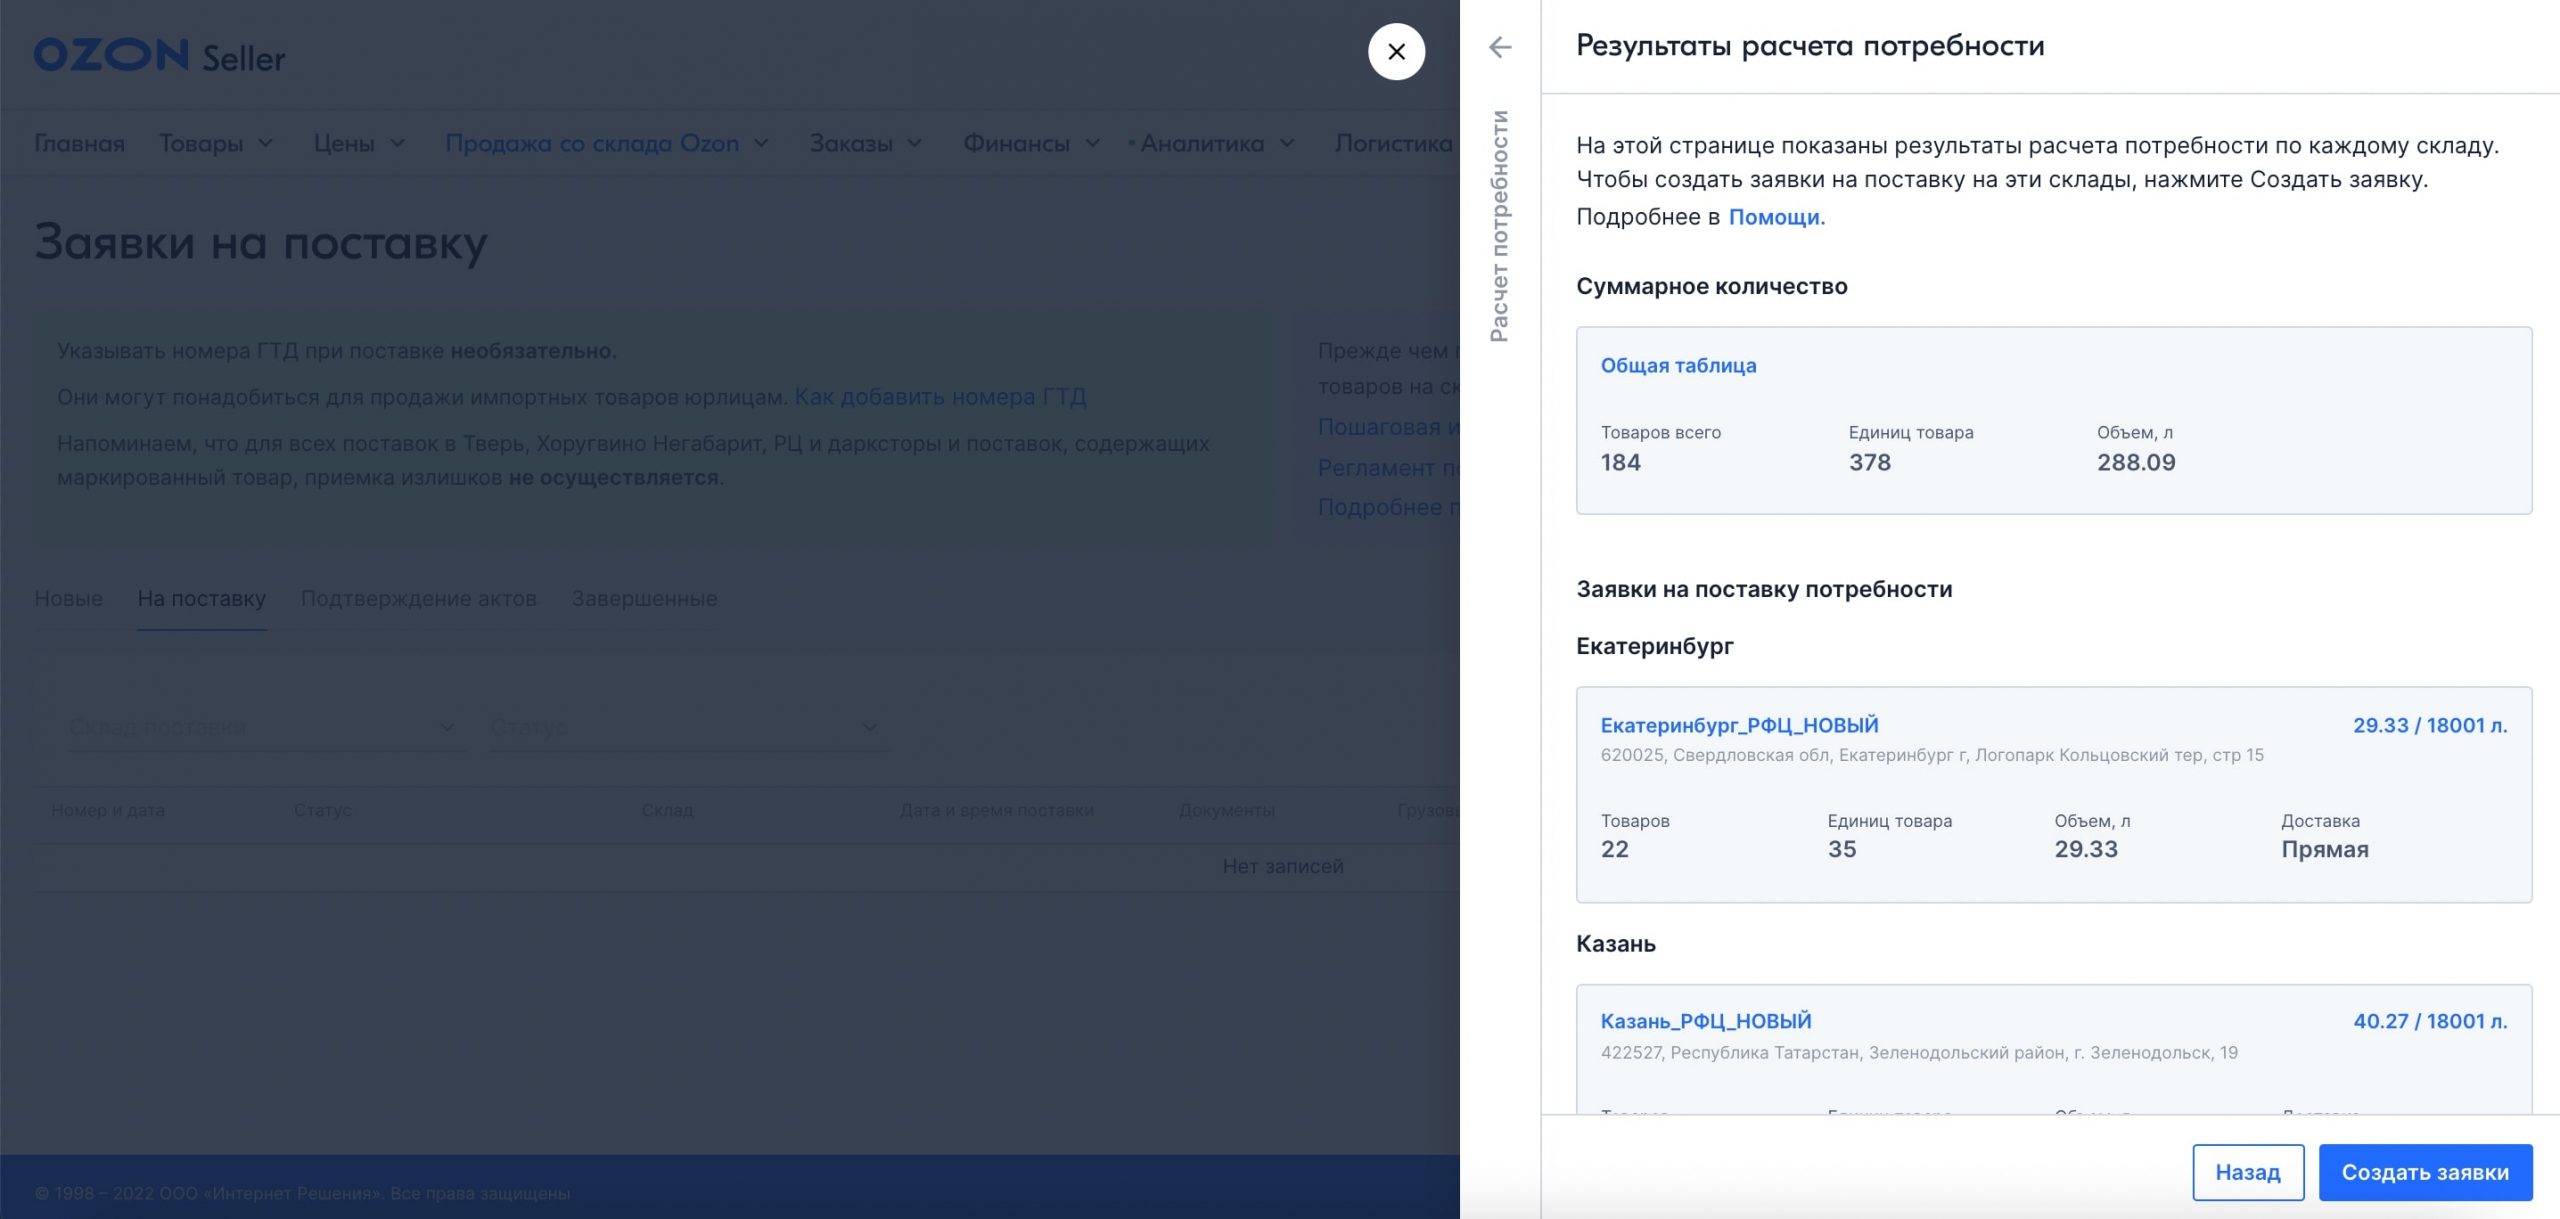Image resolution: width=2560 pixels, height=1219 pixels.
Task: Click the Екатеринбург Товаров value 22
Action: [1615, 849]
